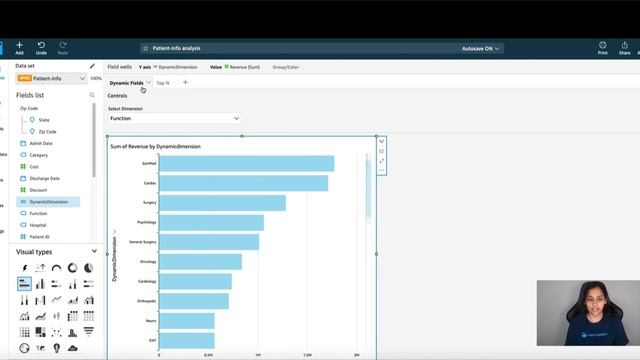Image resolution: width=640 pixels, height=360 pixels.
Task: Choose the Histogram visual type
Action: coord(73,332)
